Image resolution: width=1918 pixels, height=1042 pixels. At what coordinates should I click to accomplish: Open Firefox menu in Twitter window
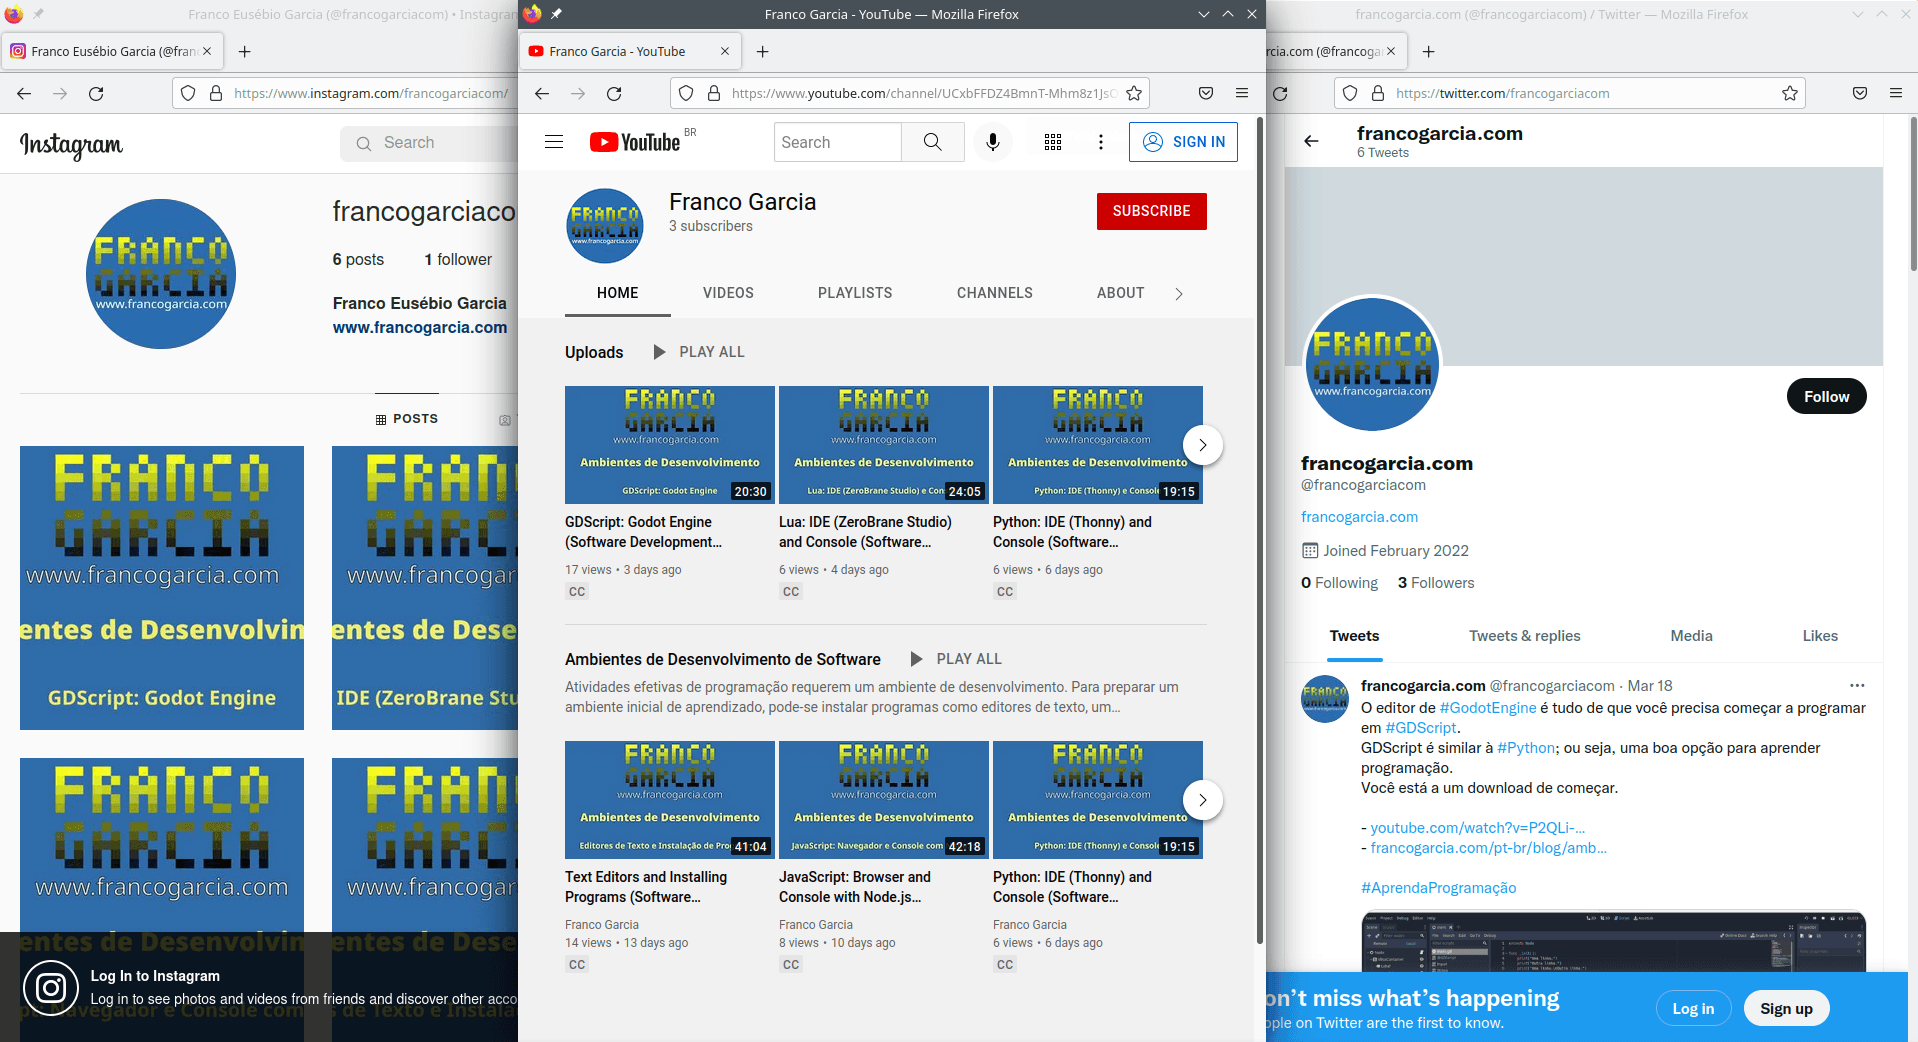(1896, 93)
